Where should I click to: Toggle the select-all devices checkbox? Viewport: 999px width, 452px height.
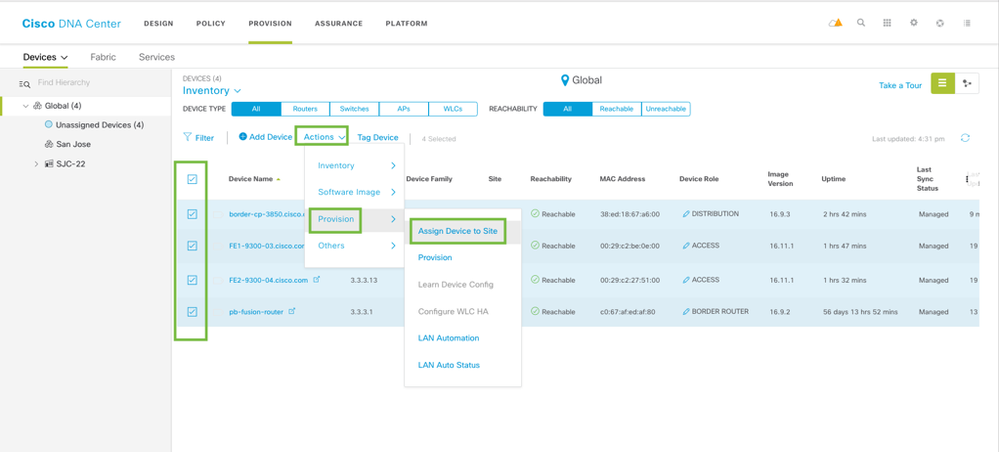pyautogui.click(x=192, y=179)
